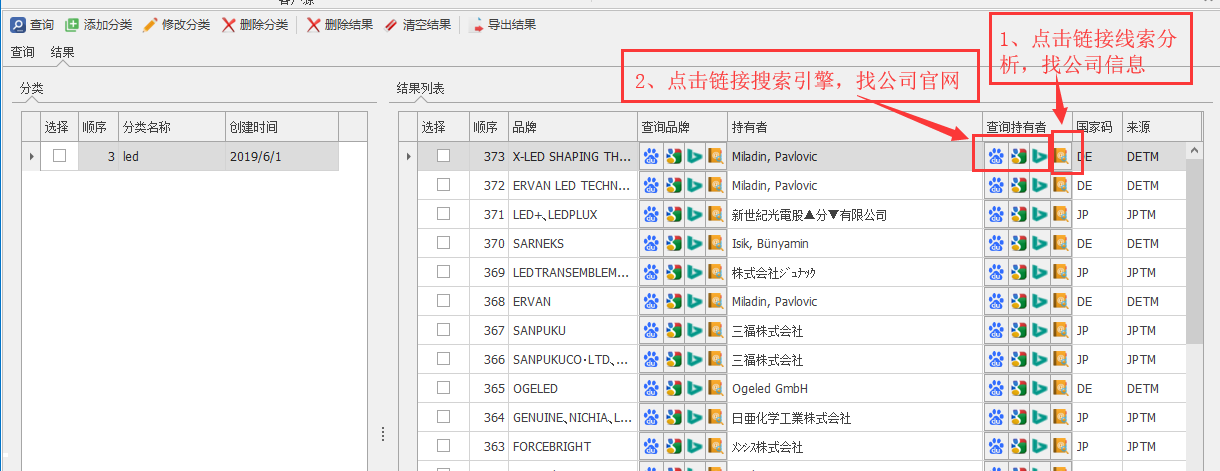Image resolution: width=1220 pixels, height=471 pixels.
Task: Check the FORCEBRIGHT row checkbox
Action: (x=444, y=446)
